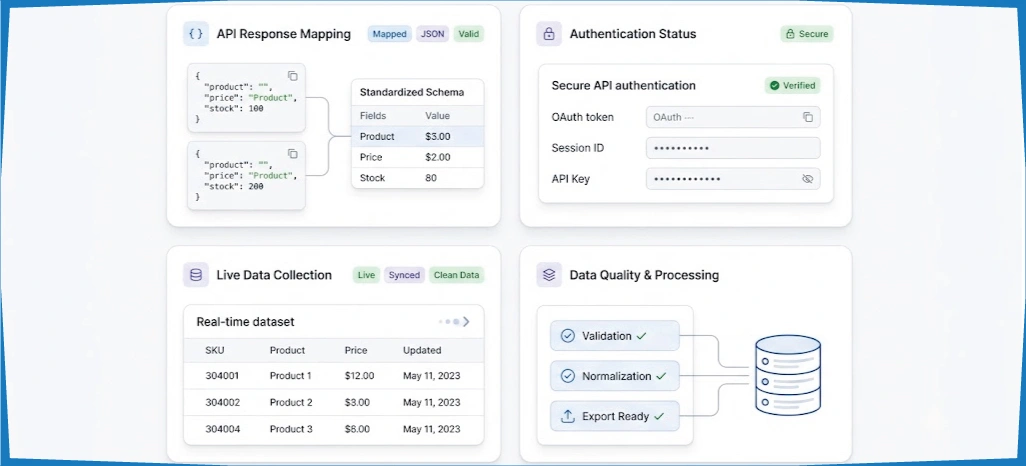Click the Mapped tag
Screen dimensions: 1026x466
(x=389, y=34)
